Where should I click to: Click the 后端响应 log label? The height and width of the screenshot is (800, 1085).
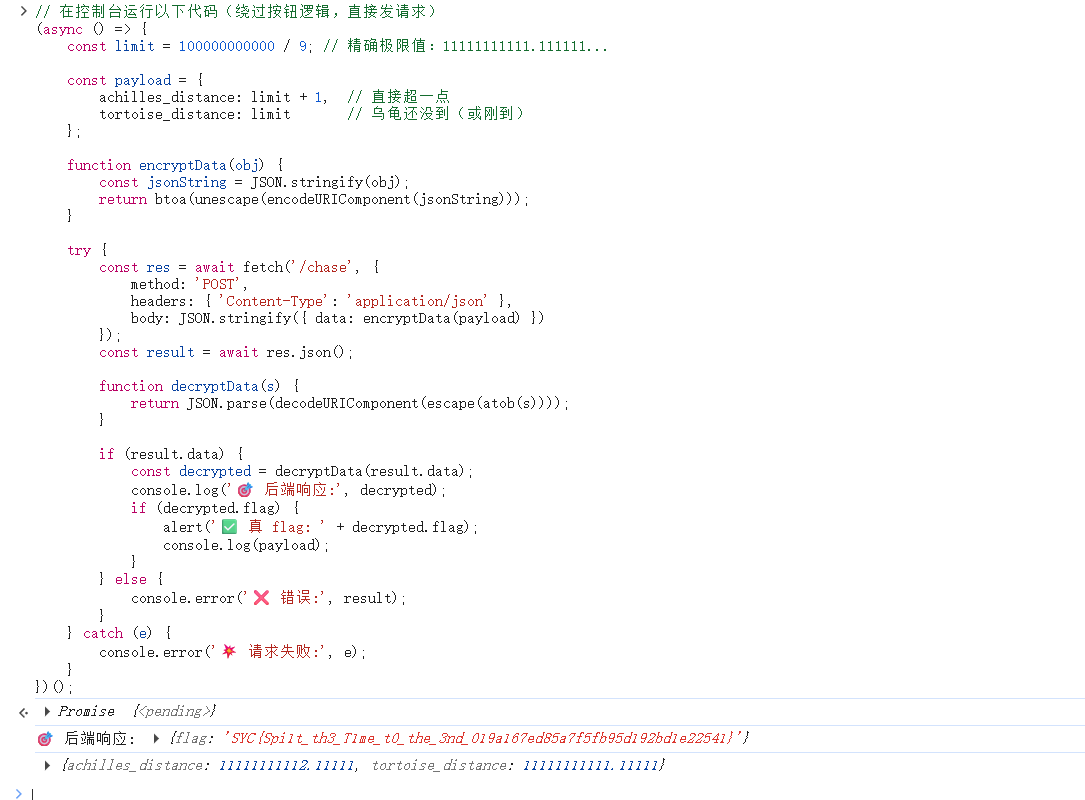click(100, 739)
